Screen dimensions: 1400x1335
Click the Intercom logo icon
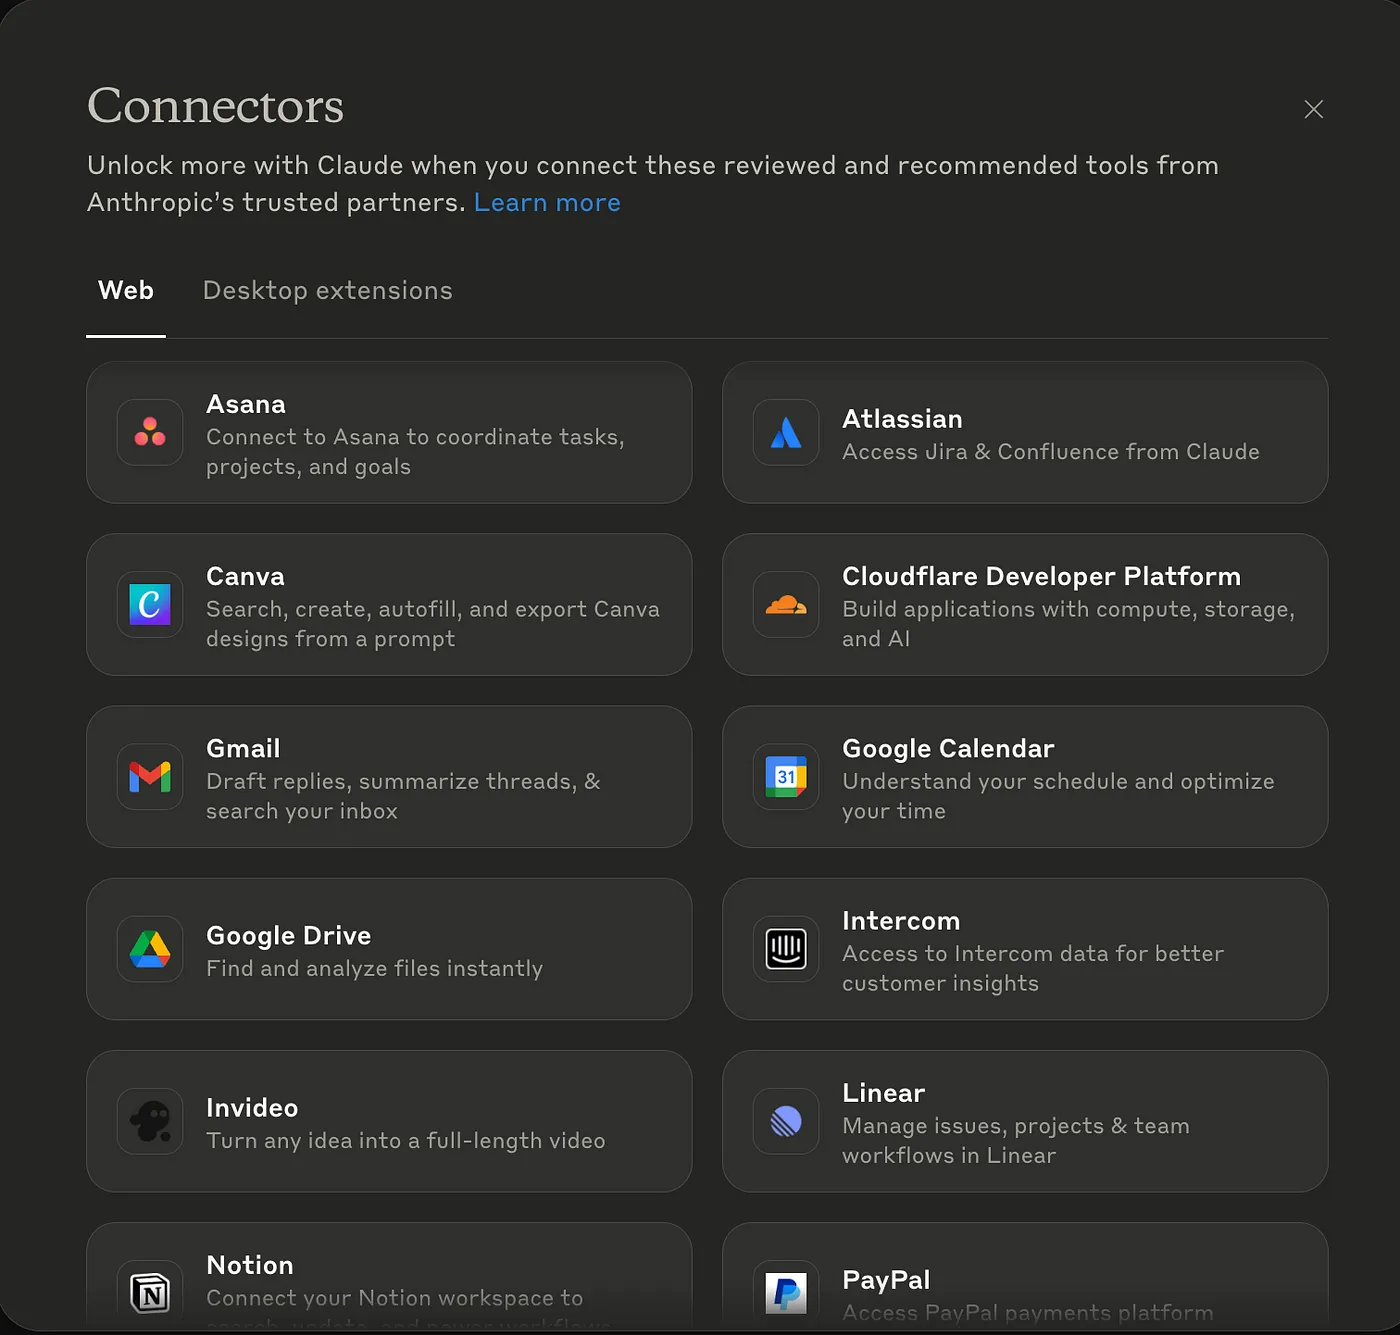(x=786, y=948)
